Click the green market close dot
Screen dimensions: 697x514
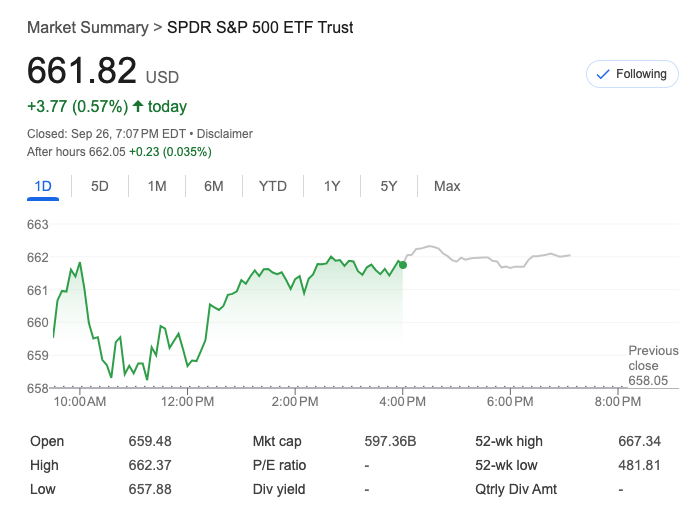402,264
